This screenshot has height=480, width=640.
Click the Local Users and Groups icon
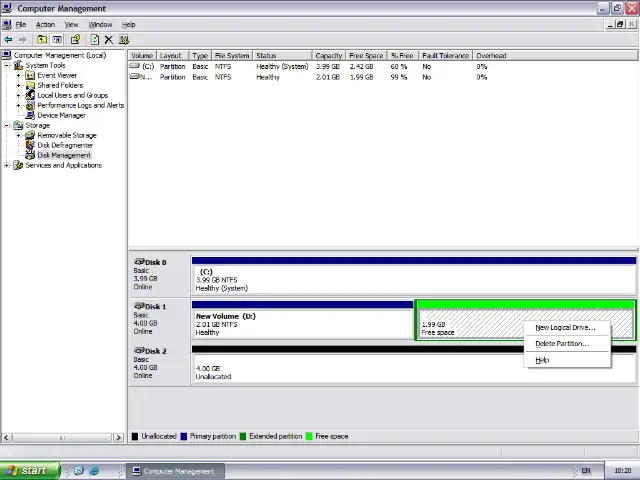(30, 95)
